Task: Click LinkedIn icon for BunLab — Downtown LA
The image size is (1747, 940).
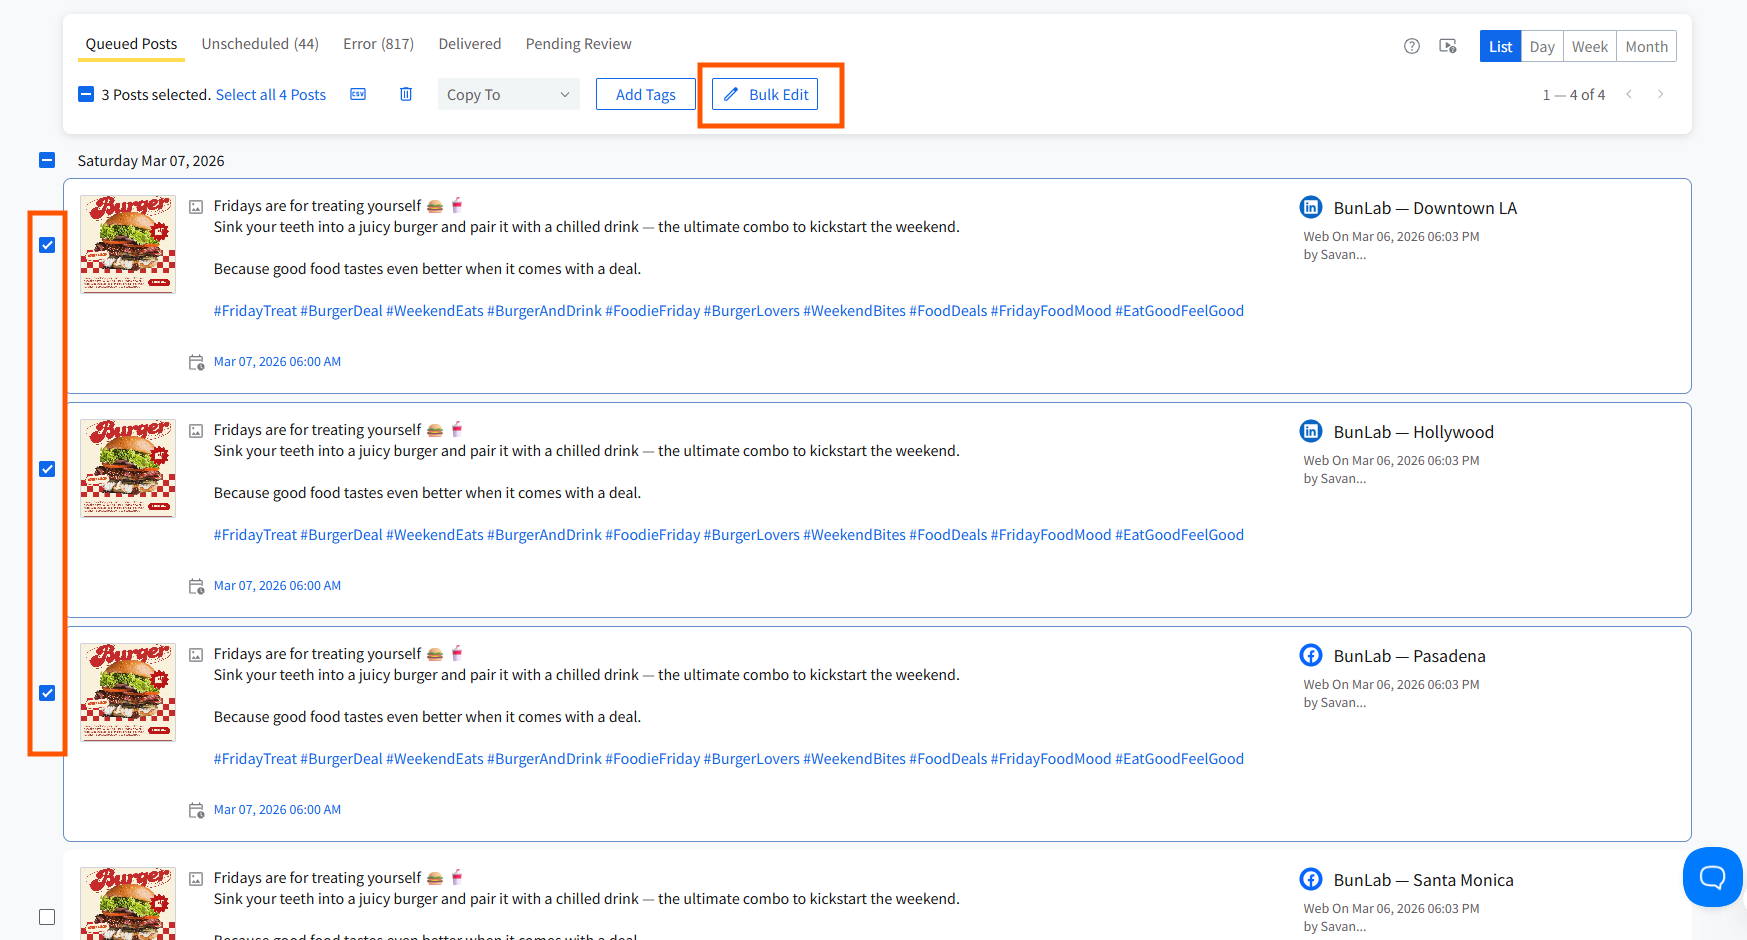Action: coord(1311,207)
